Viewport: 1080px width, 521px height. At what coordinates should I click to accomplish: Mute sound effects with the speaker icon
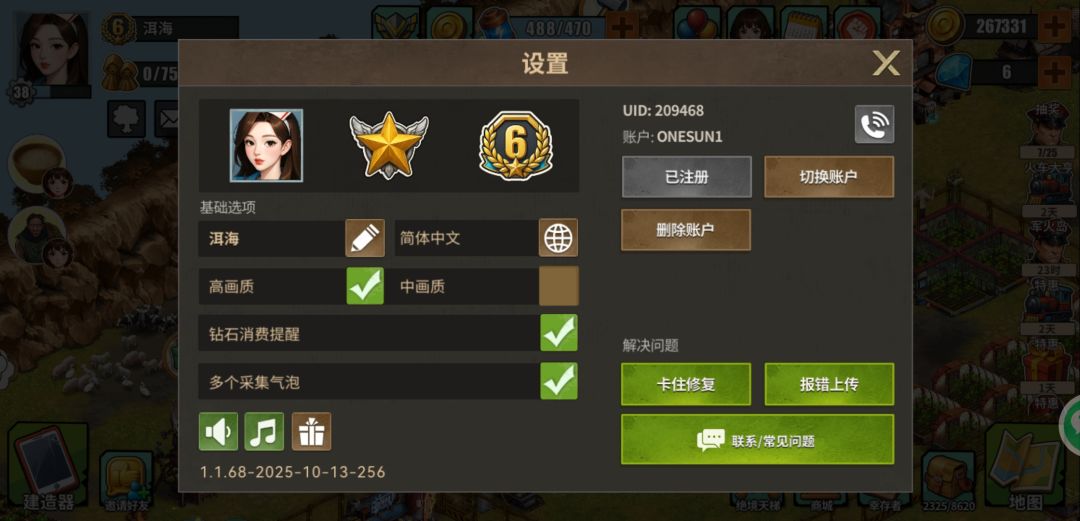pos(218,431)
